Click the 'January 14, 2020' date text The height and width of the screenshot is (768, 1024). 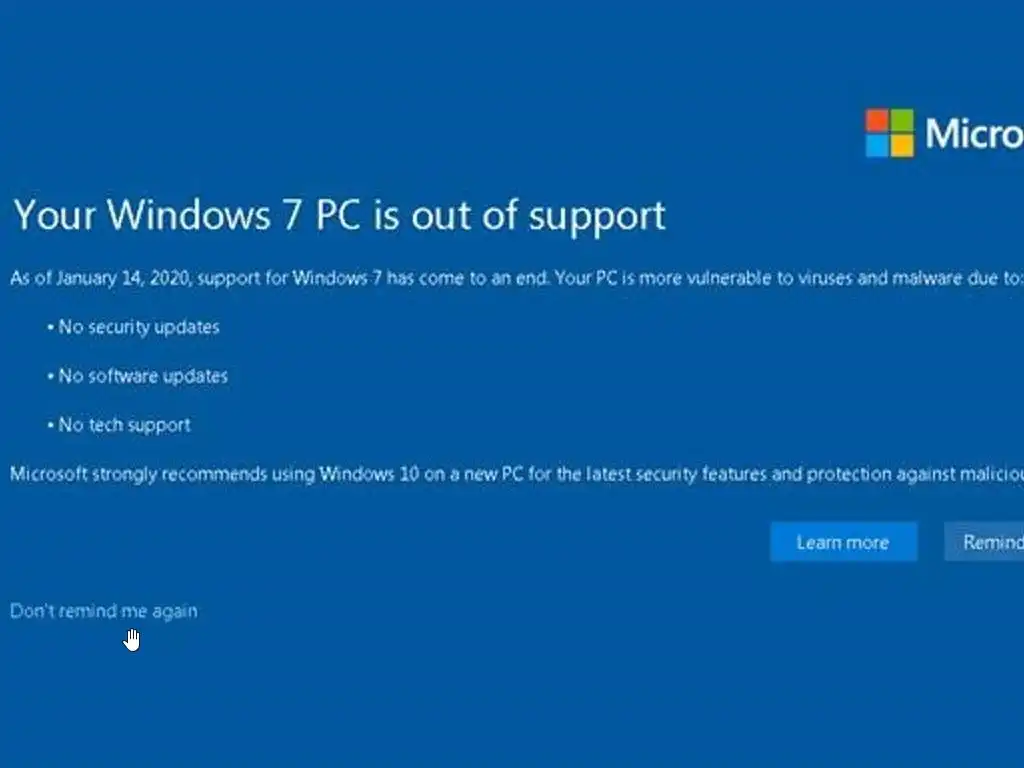[x=123, y=279]
